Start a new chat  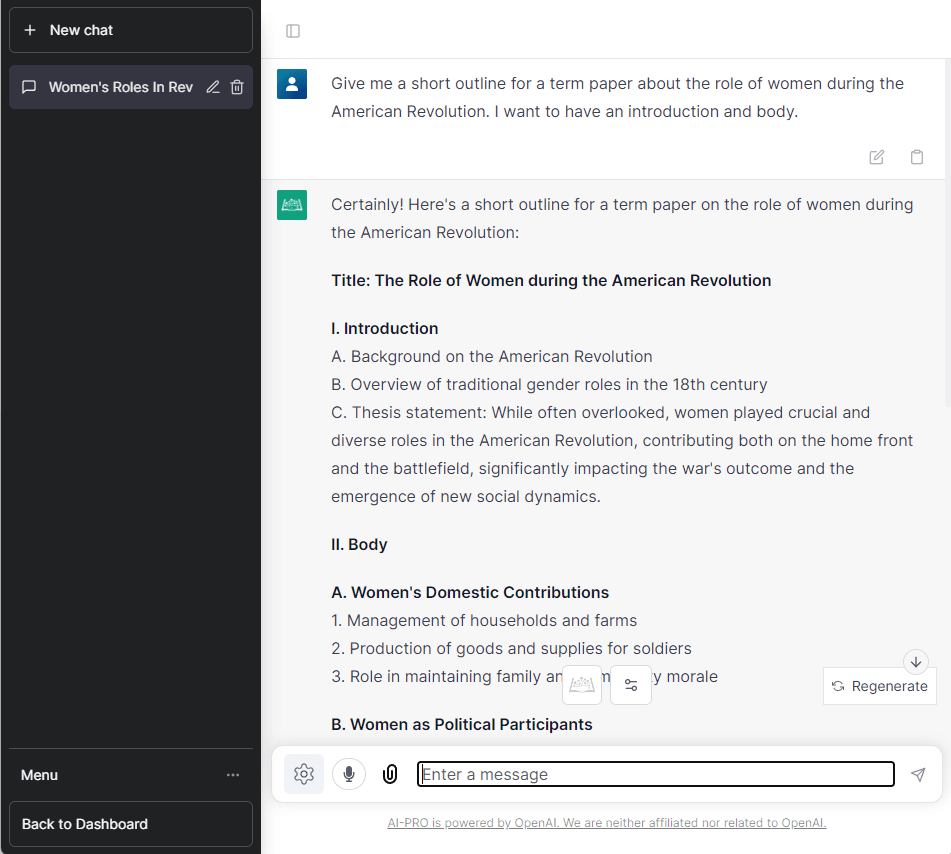click(x=130, y=30)
